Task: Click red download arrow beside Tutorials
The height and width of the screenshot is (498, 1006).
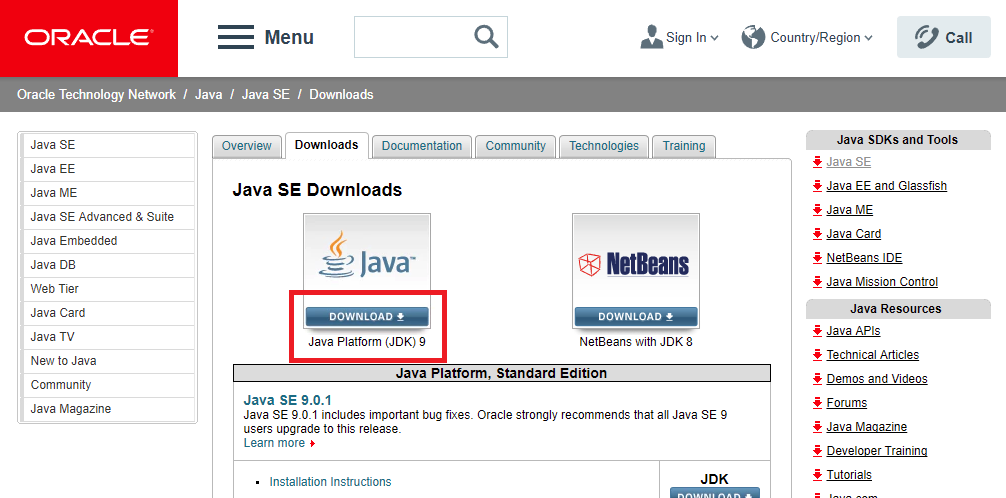Action: click(817, 476)
